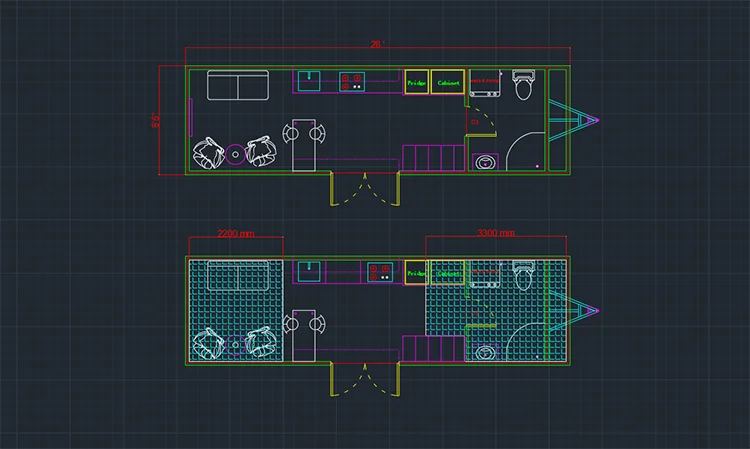Select the toilet symbol in the lower plan
Screen dimensions: 750x449
click(524, 275)
